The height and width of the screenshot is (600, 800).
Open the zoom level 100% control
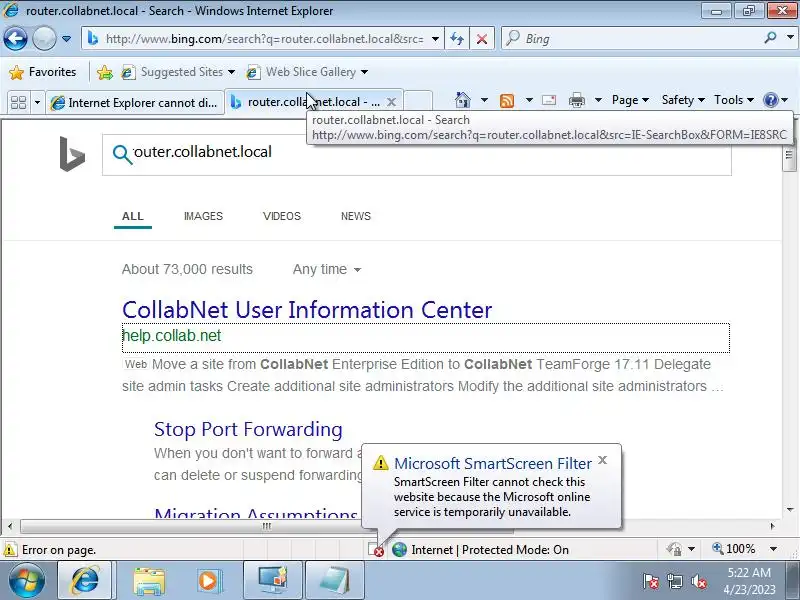pyautogui.click(x=734, y=549)
